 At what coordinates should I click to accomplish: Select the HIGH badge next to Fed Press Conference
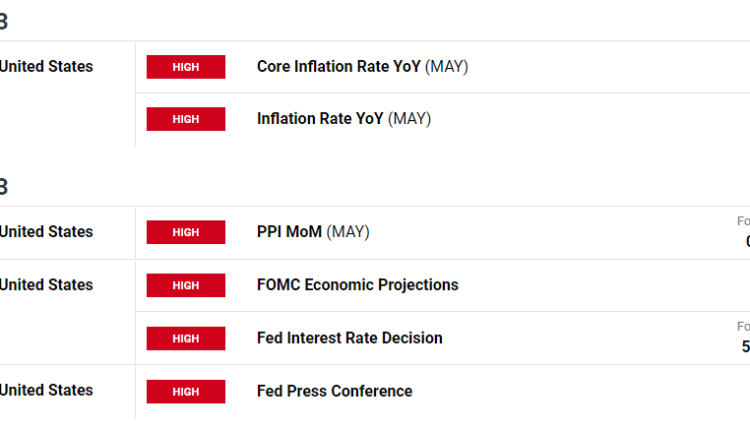(186, 391)
